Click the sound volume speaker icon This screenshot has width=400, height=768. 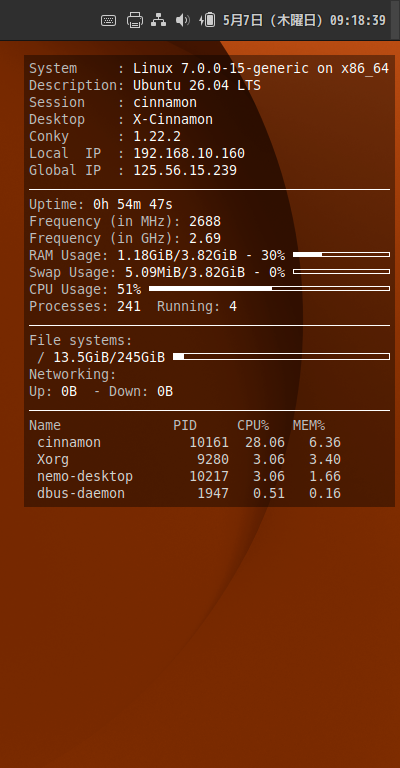(183, 20)
